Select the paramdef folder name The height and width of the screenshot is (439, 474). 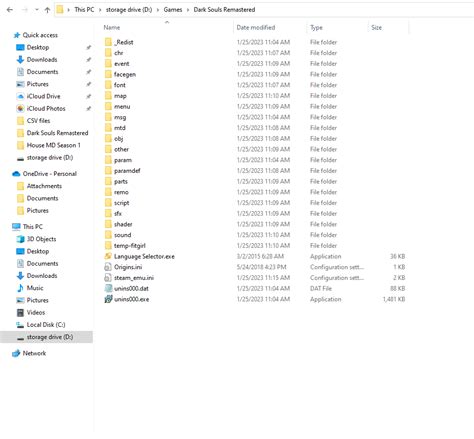coord(127,171)
